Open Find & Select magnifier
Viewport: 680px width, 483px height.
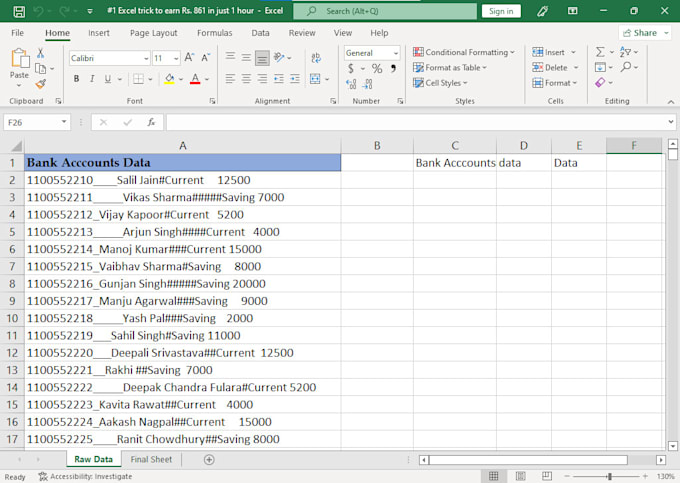[x=626, y=67]
